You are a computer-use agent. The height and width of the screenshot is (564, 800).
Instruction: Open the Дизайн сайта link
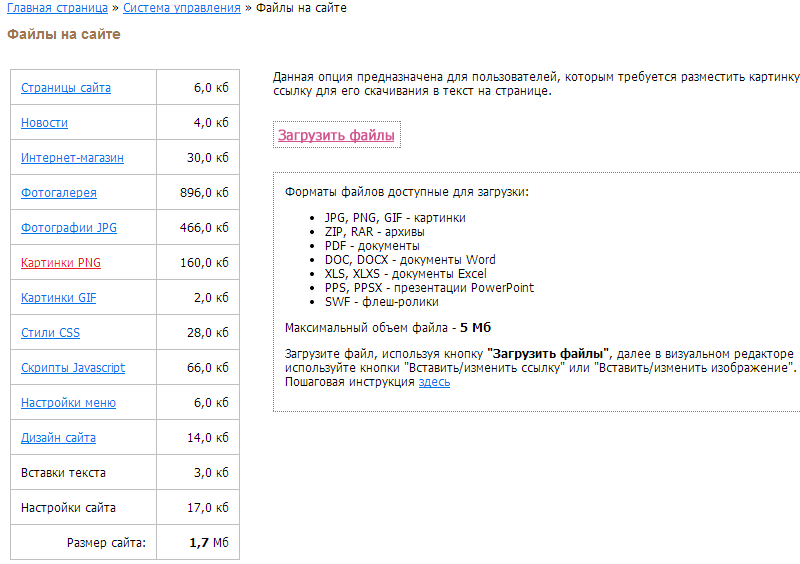[x=58, y=438]
